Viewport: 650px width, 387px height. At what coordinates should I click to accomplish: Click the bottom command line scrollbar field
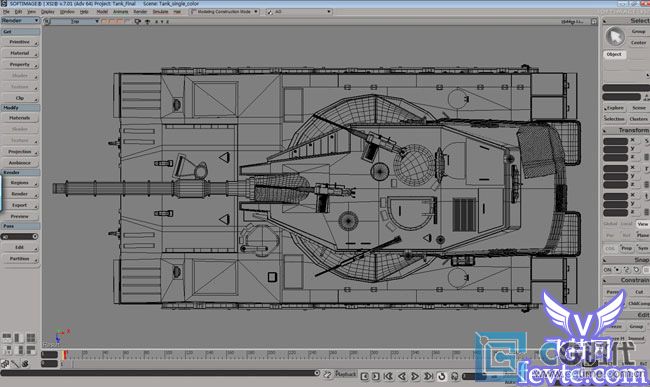click(160, 373)
